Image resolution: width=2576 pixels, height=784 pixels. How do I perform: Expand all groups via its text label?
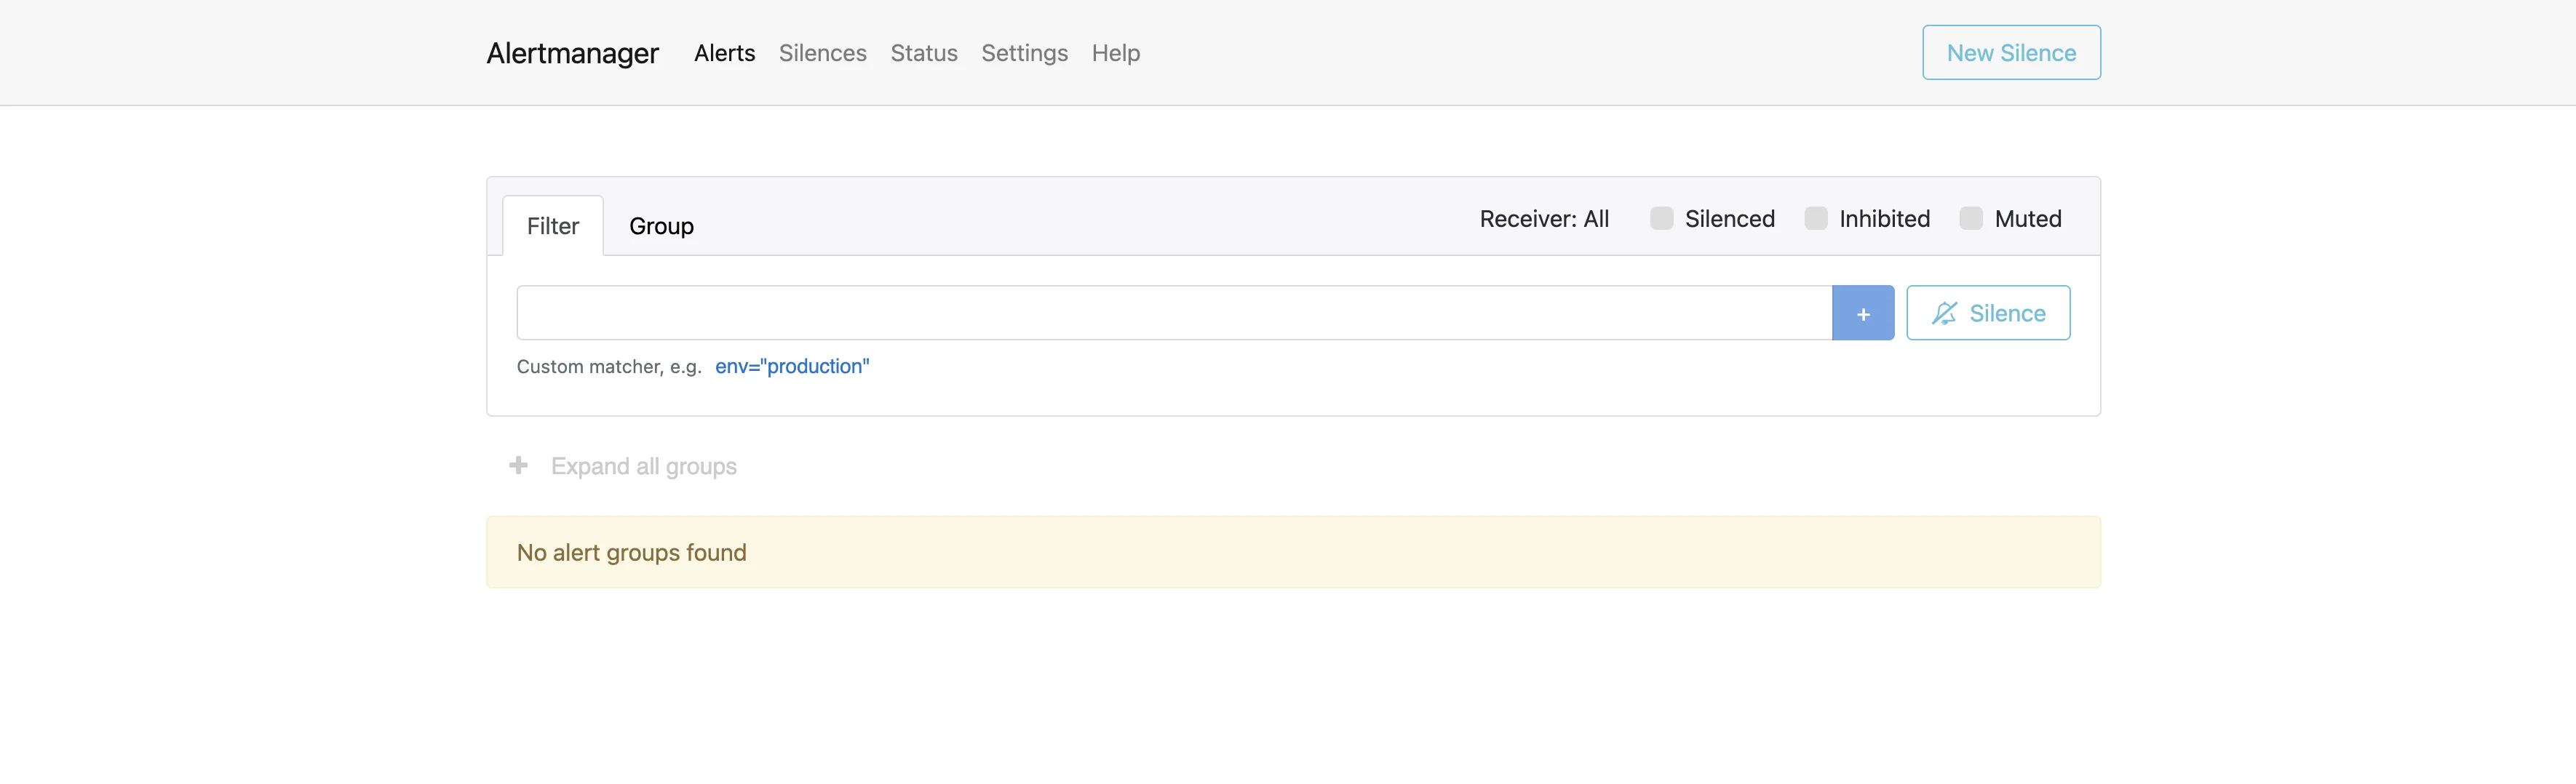pos(643,466)
